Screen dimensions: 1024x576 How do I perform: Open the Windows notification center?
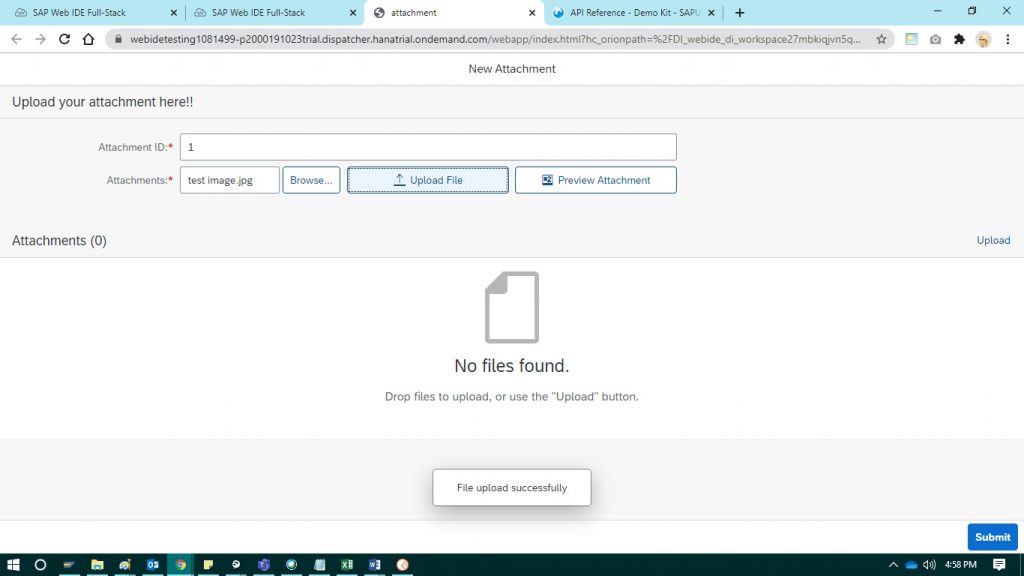(x=999, y=564)
